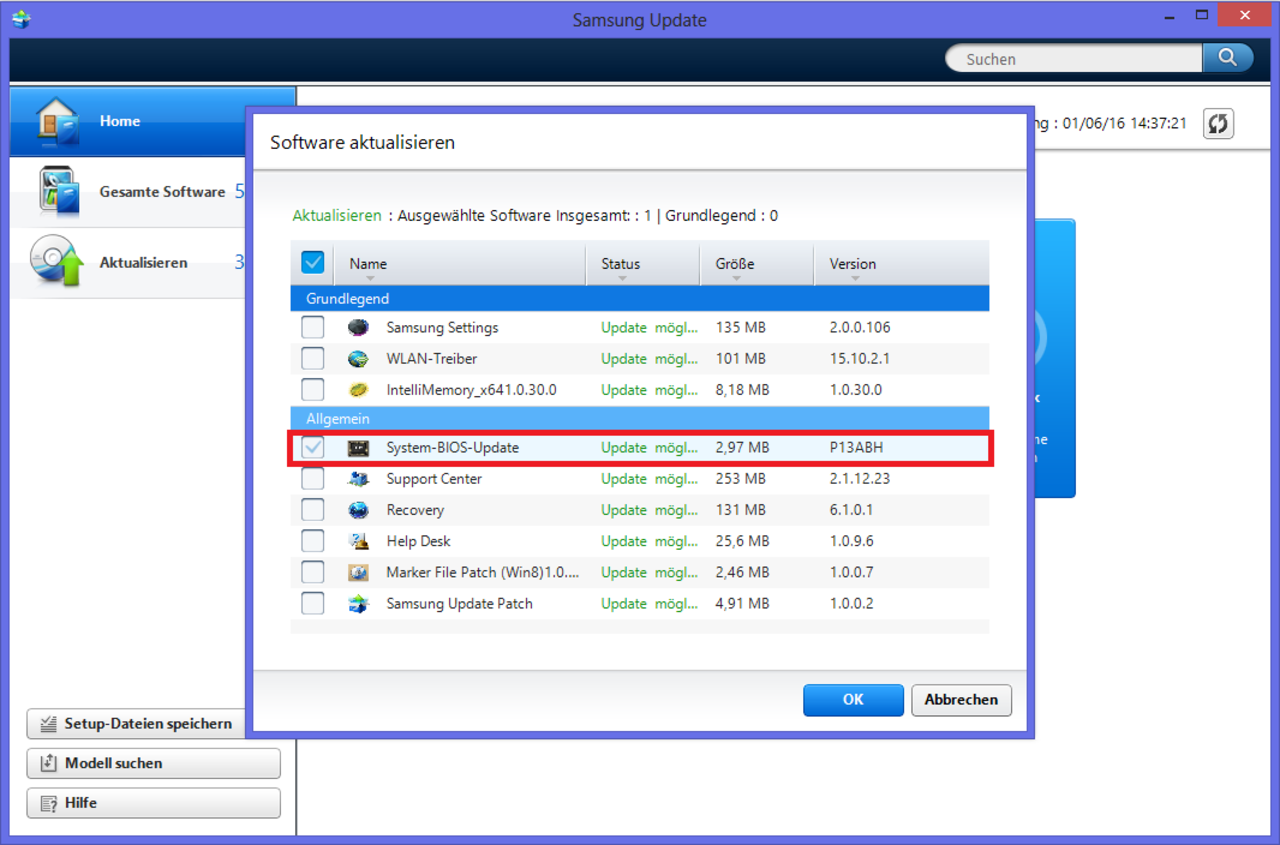Viewport: 1280px width, 845px height.
Task: Toggle the select-all checkbox in header
Action: [313, 262]
